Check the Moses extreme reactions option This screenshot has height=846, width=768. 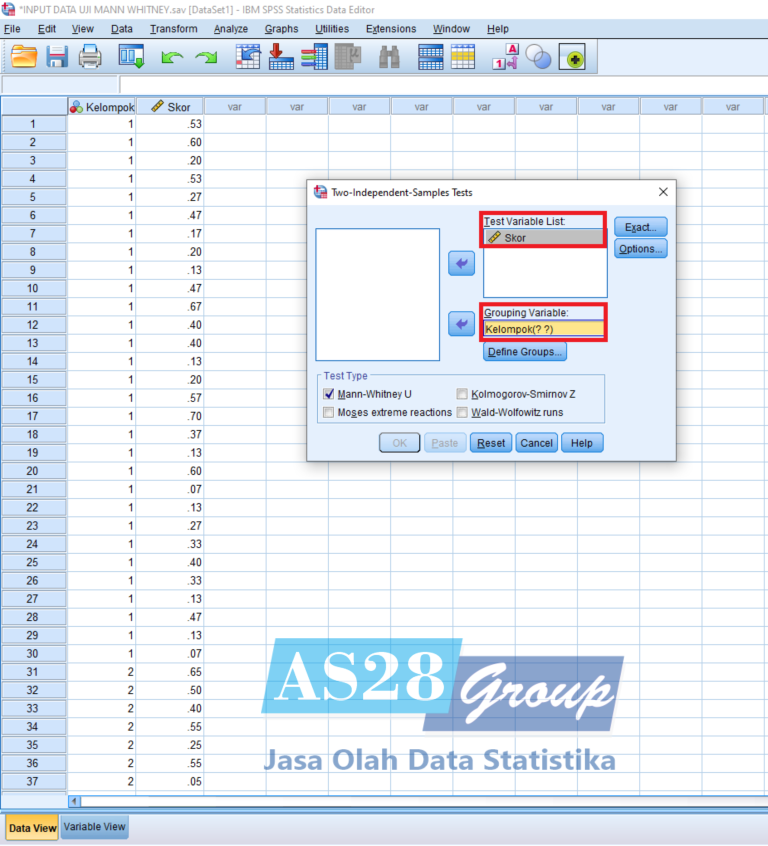coord(329,412)
